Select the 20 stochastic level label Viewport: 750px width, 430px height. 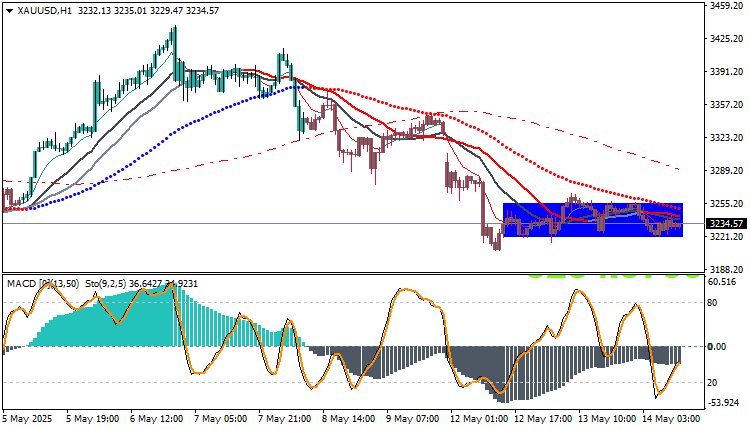coord(712,382)
